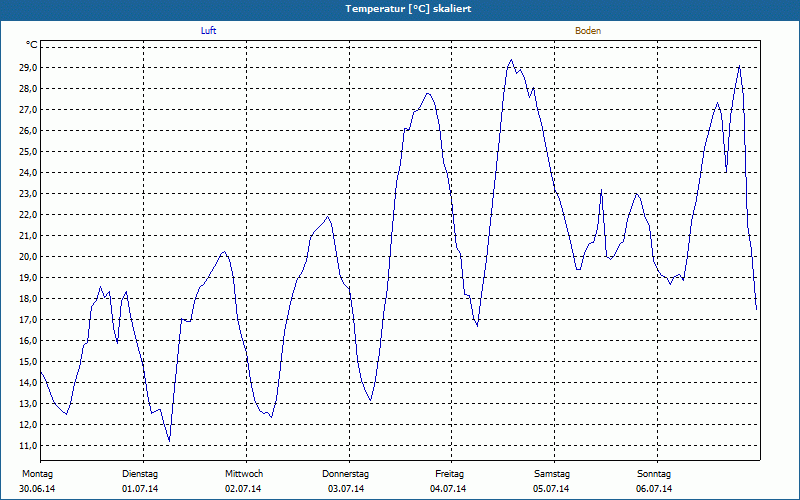Viewport: 800px width, 500px height.
Task: Click the date 03.07.14
Action: click(x=346, y=489)
